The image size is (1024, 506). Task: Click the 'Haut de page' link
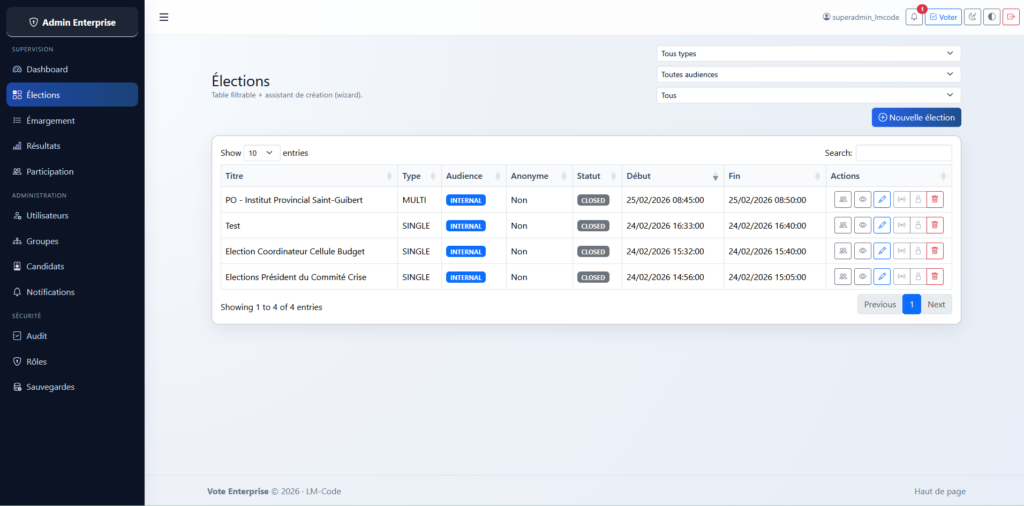[x=939, y=491]
